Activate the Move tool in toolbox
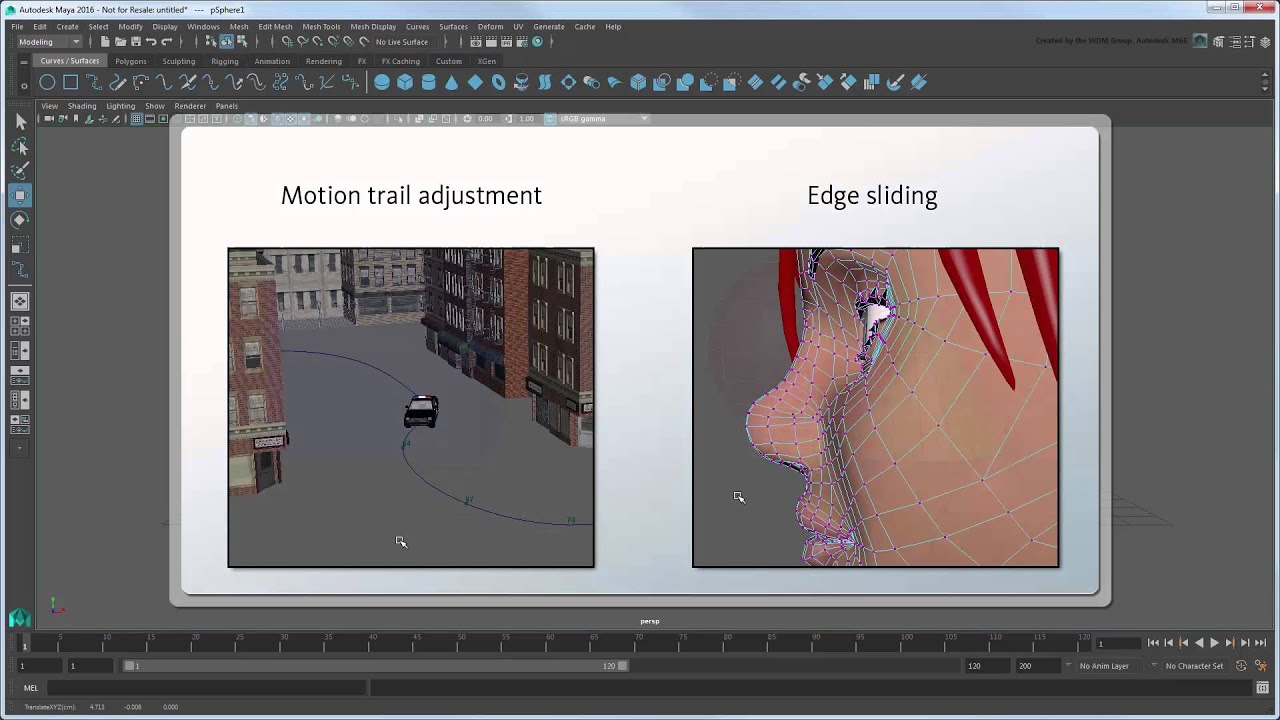Viewport: 1280px width, 720px height. 20,195
